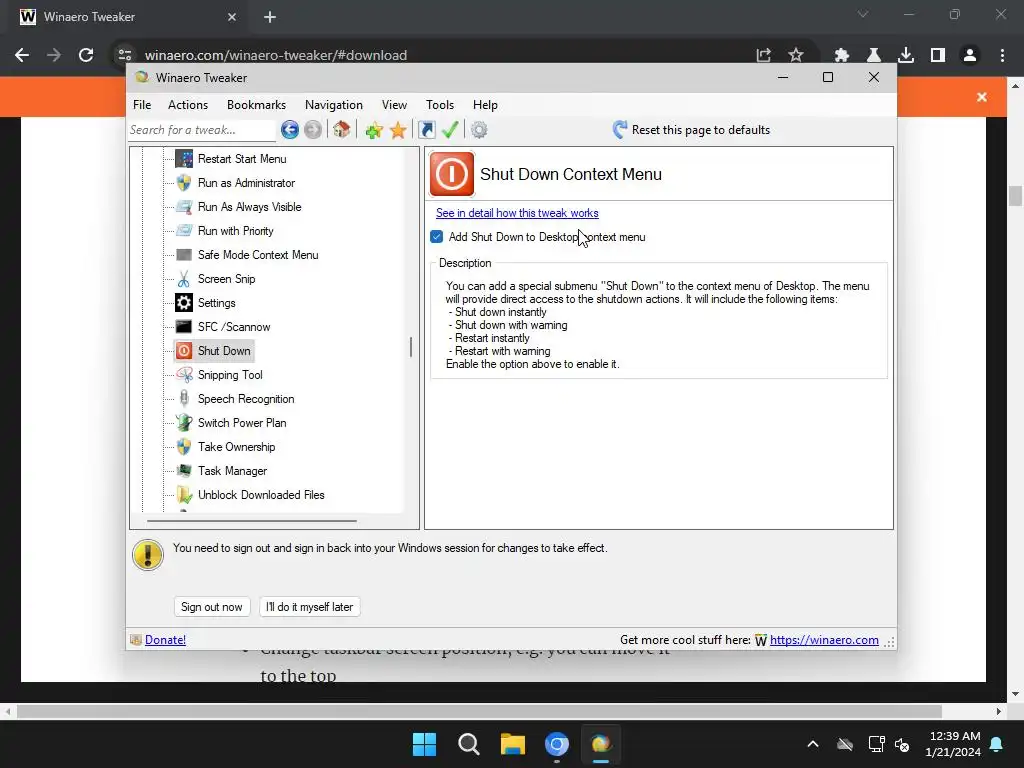Select Run with Priority tree item

click(236, 231)
